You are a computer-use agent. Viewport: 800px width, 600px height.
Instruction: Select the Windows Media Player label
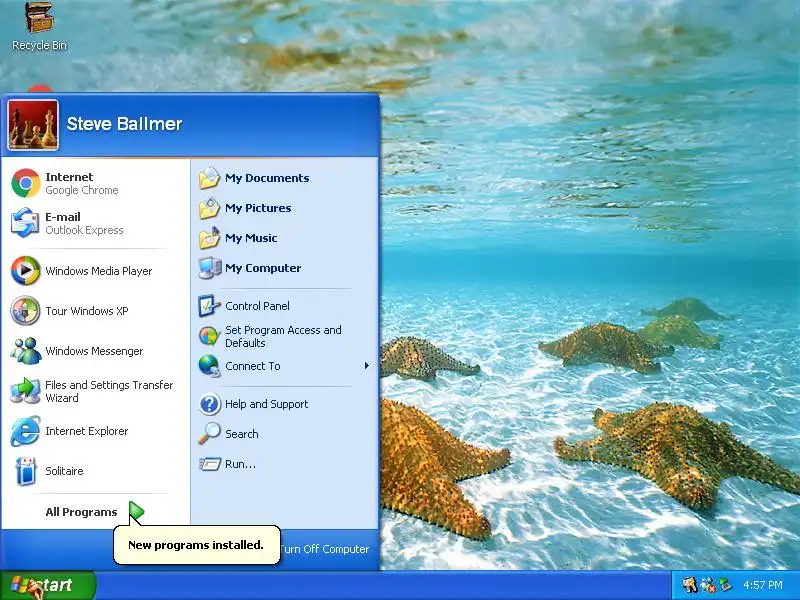[x=98, y=271]
